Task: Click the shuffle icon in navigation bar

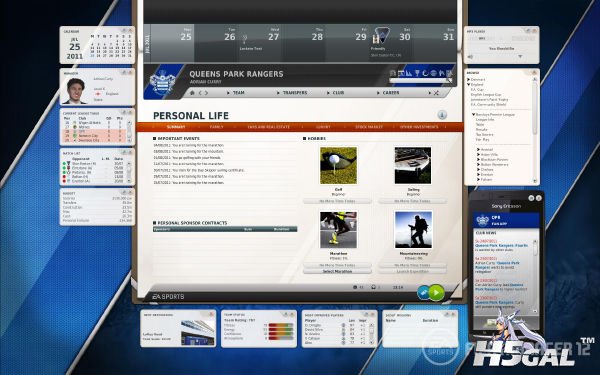Action: click(436, 93)
